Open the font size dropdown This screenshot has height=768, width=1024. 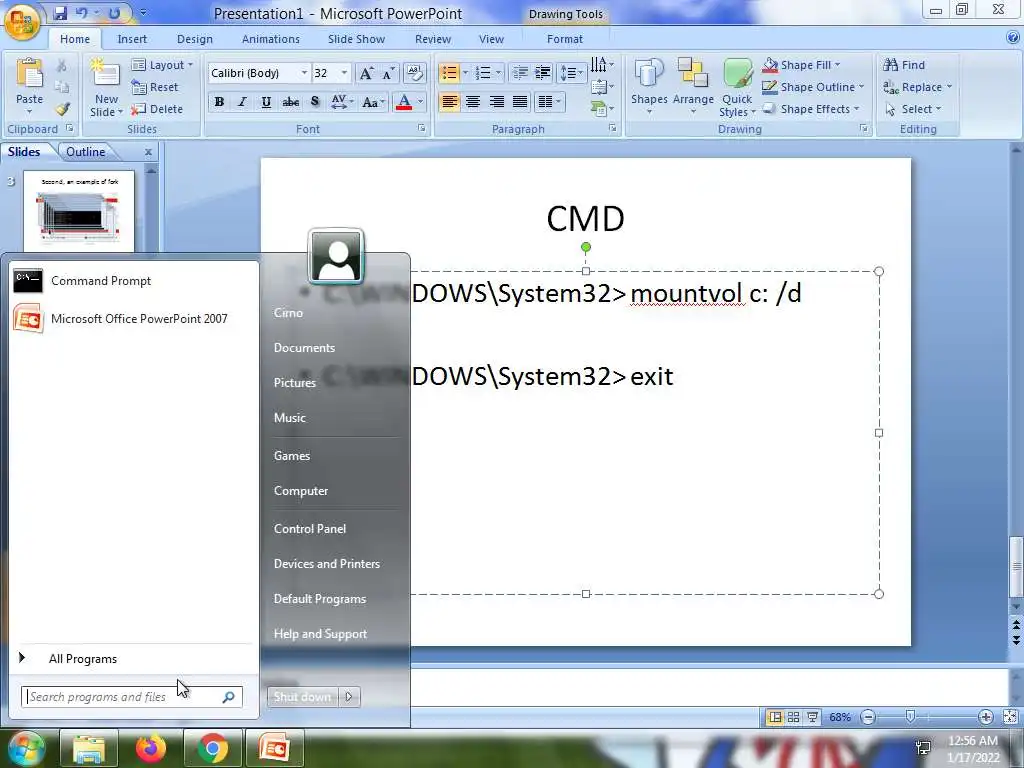344,73
